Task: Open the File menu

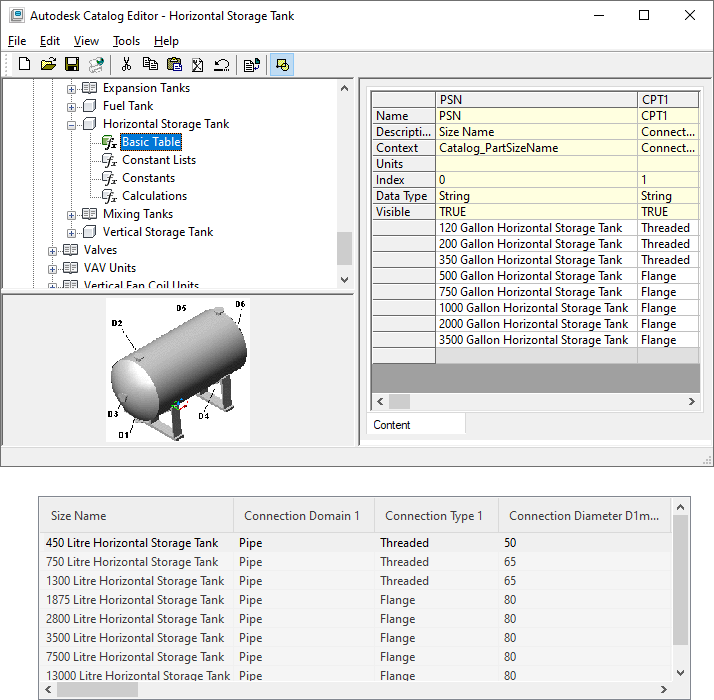Action: tap(17, 41)
